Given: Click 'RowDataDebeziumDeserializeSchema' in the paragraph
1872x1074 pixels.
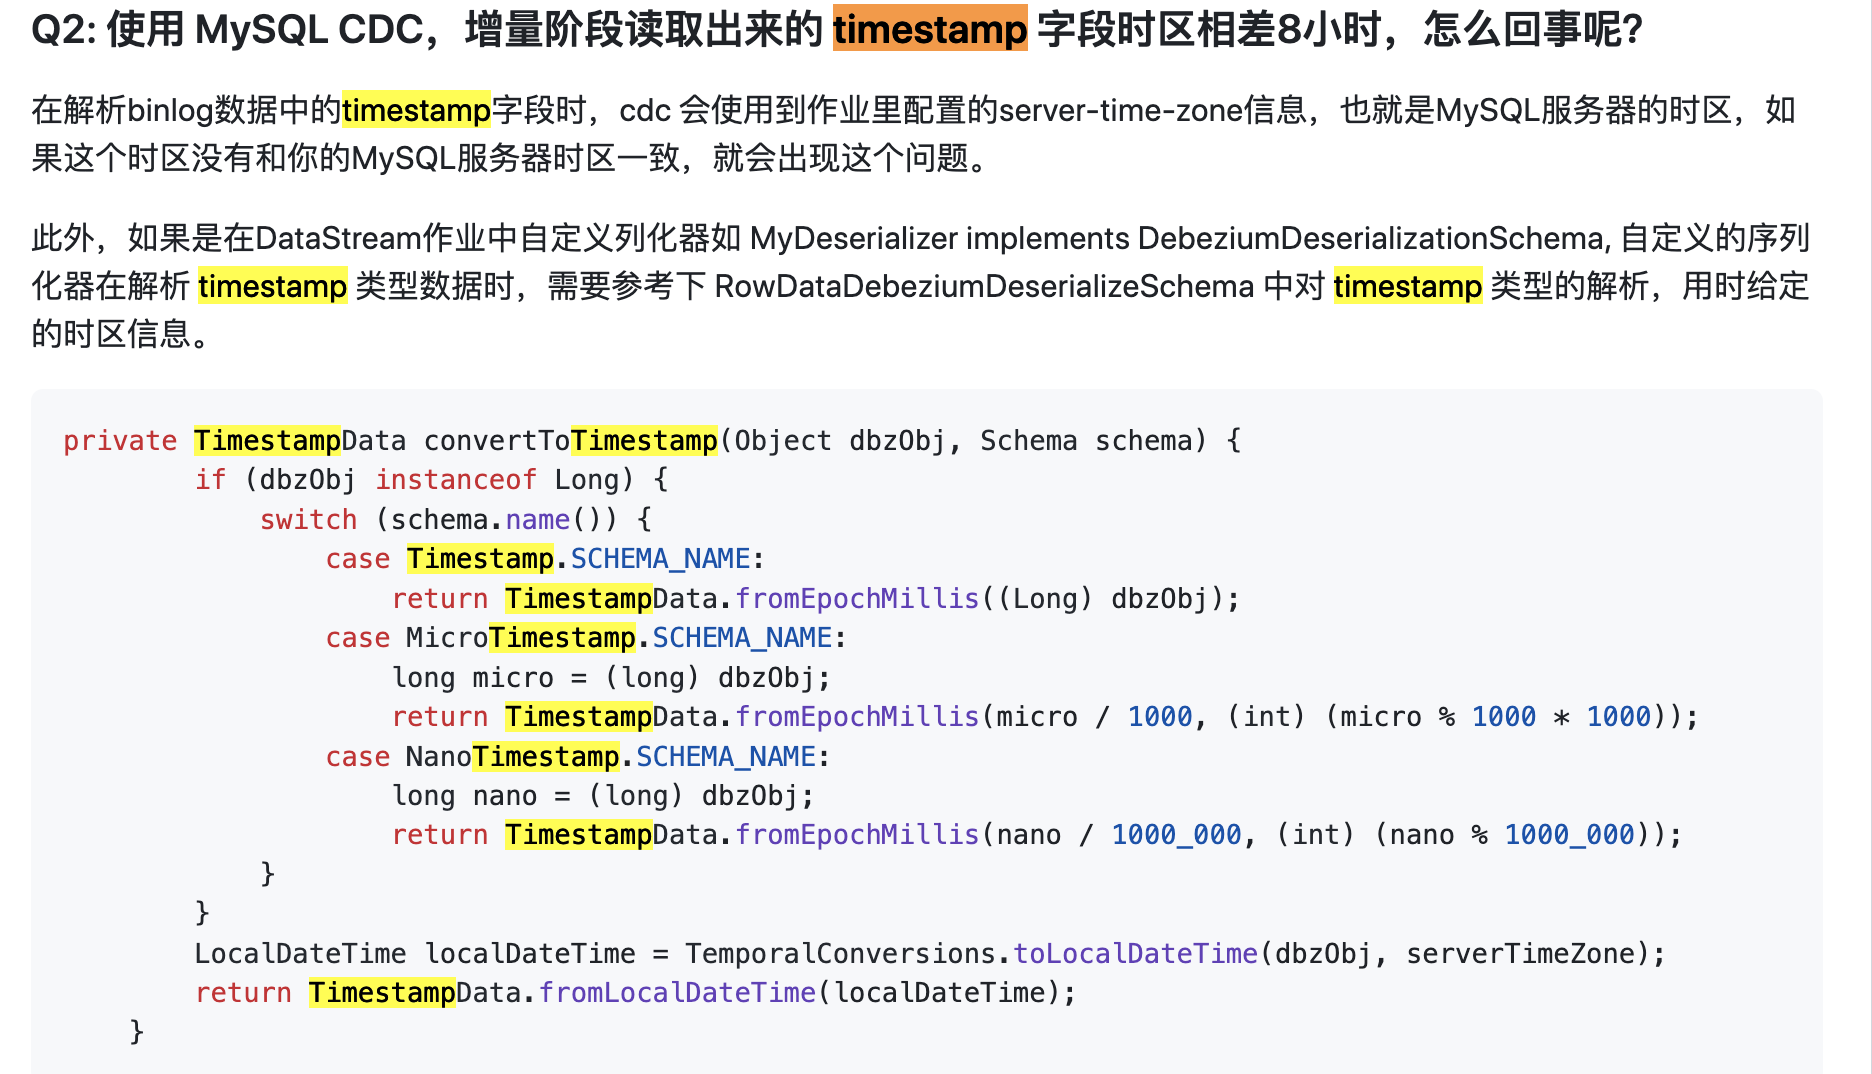Looking at the screenshot, I should coord(984,286).
